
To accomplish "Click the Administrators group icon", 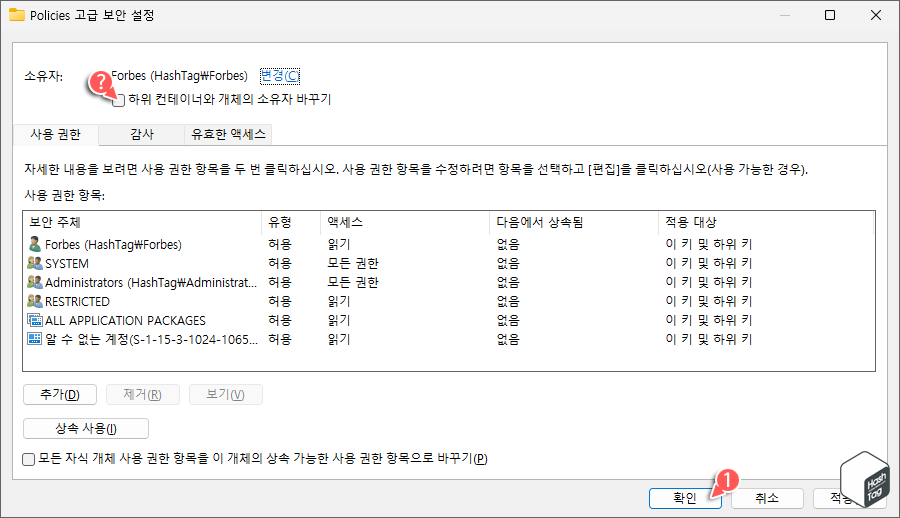I will pyautogui.click(x=34, y=282).
